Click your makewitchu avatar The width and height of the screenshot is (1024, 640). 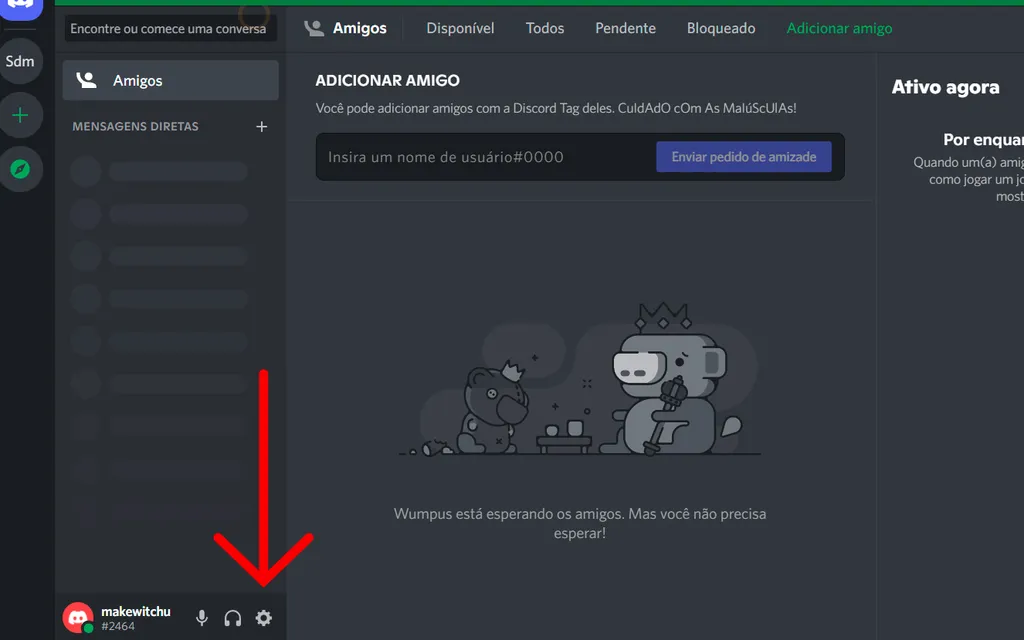click(x=78, y=616)
